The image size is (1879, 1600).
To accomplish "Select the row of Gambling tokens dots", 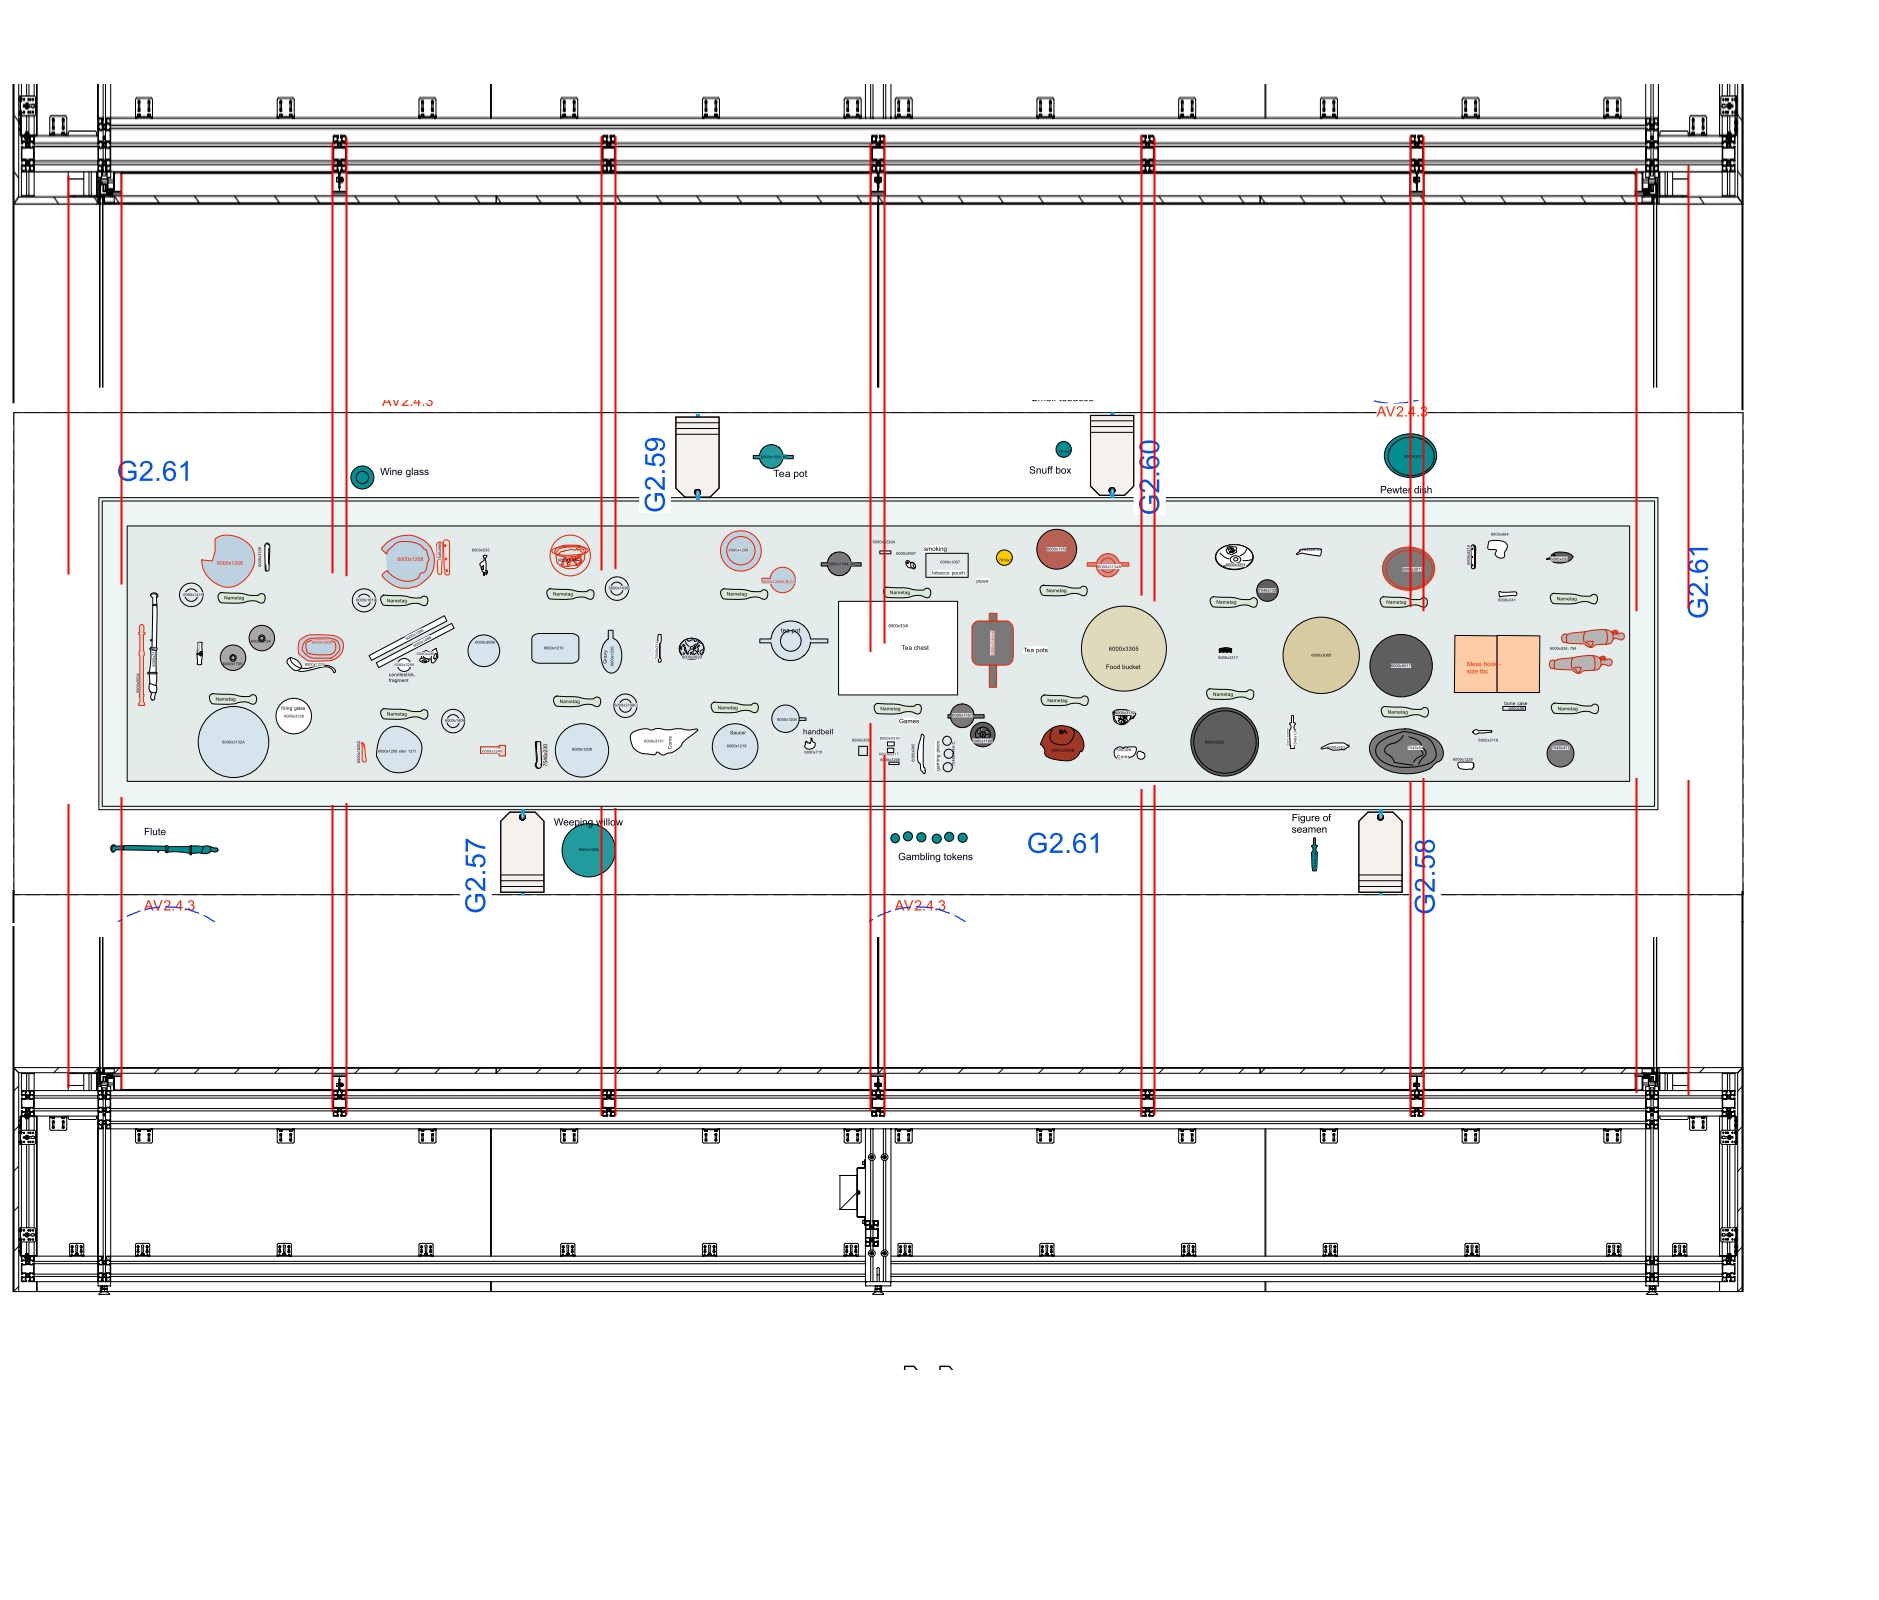I will pyautogui.click(x=929, y=837).
